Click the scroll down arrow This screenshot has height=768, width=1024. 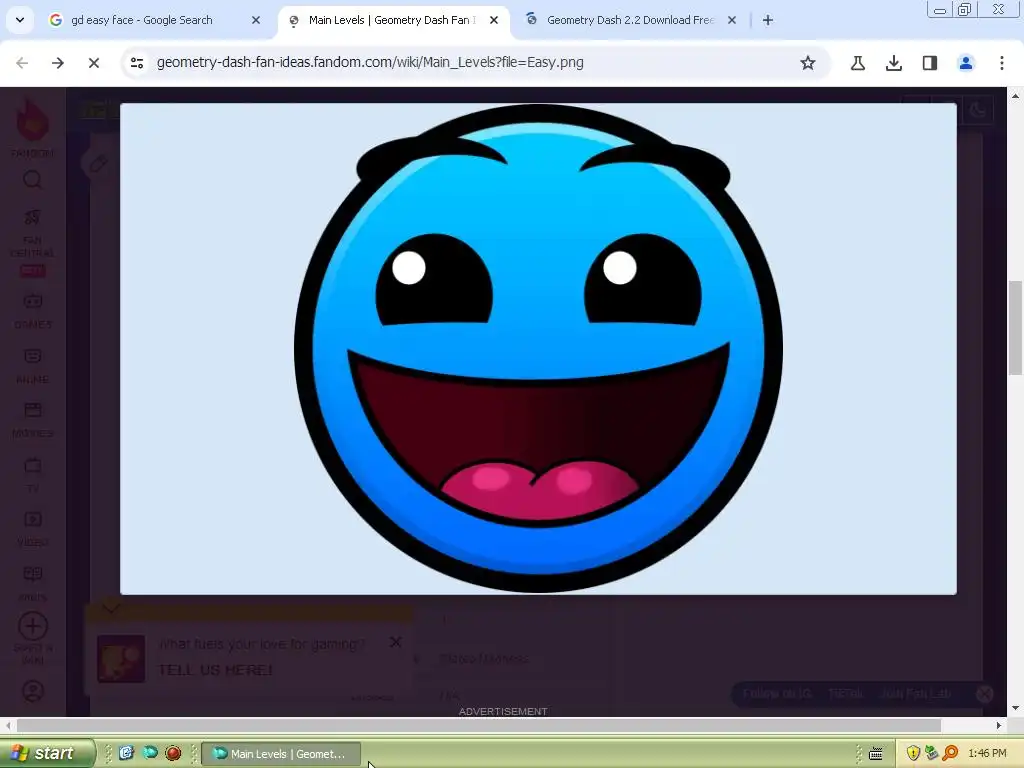(x=1015, y=708)
